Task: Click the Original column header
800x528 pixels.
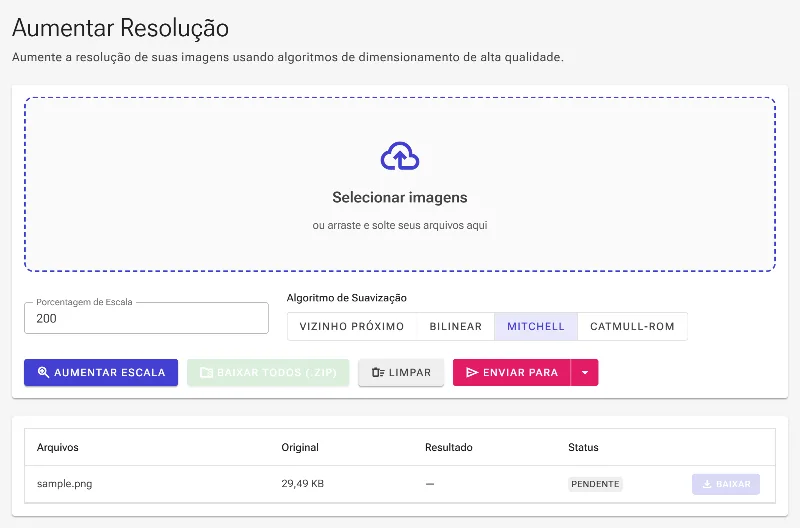Action: tap(300, 447)
